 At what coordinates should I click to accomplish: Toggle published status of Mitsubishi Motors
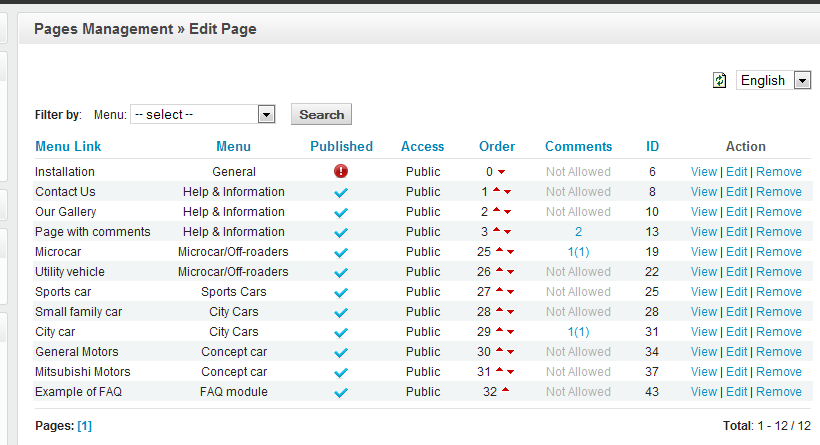[x=341, y=372]
